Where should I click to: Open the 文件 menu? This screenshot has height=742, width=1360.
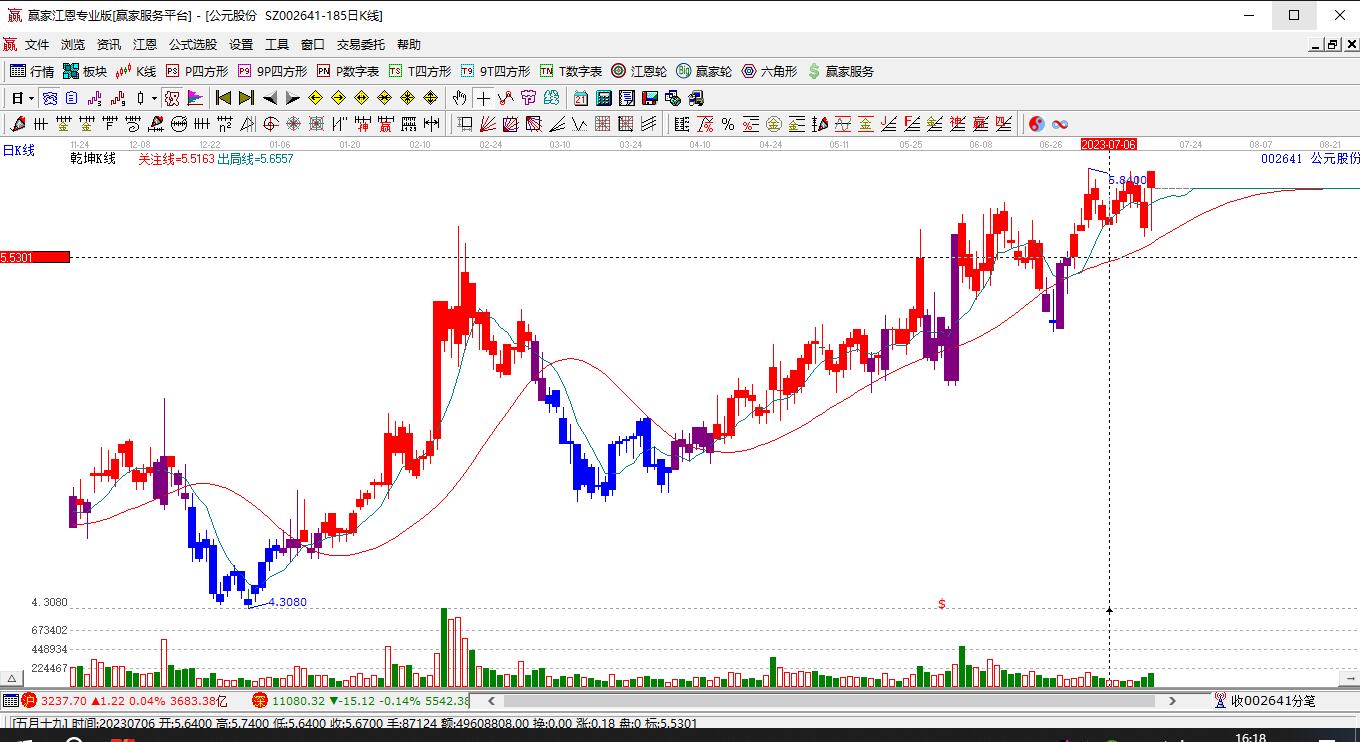[37, 44]
